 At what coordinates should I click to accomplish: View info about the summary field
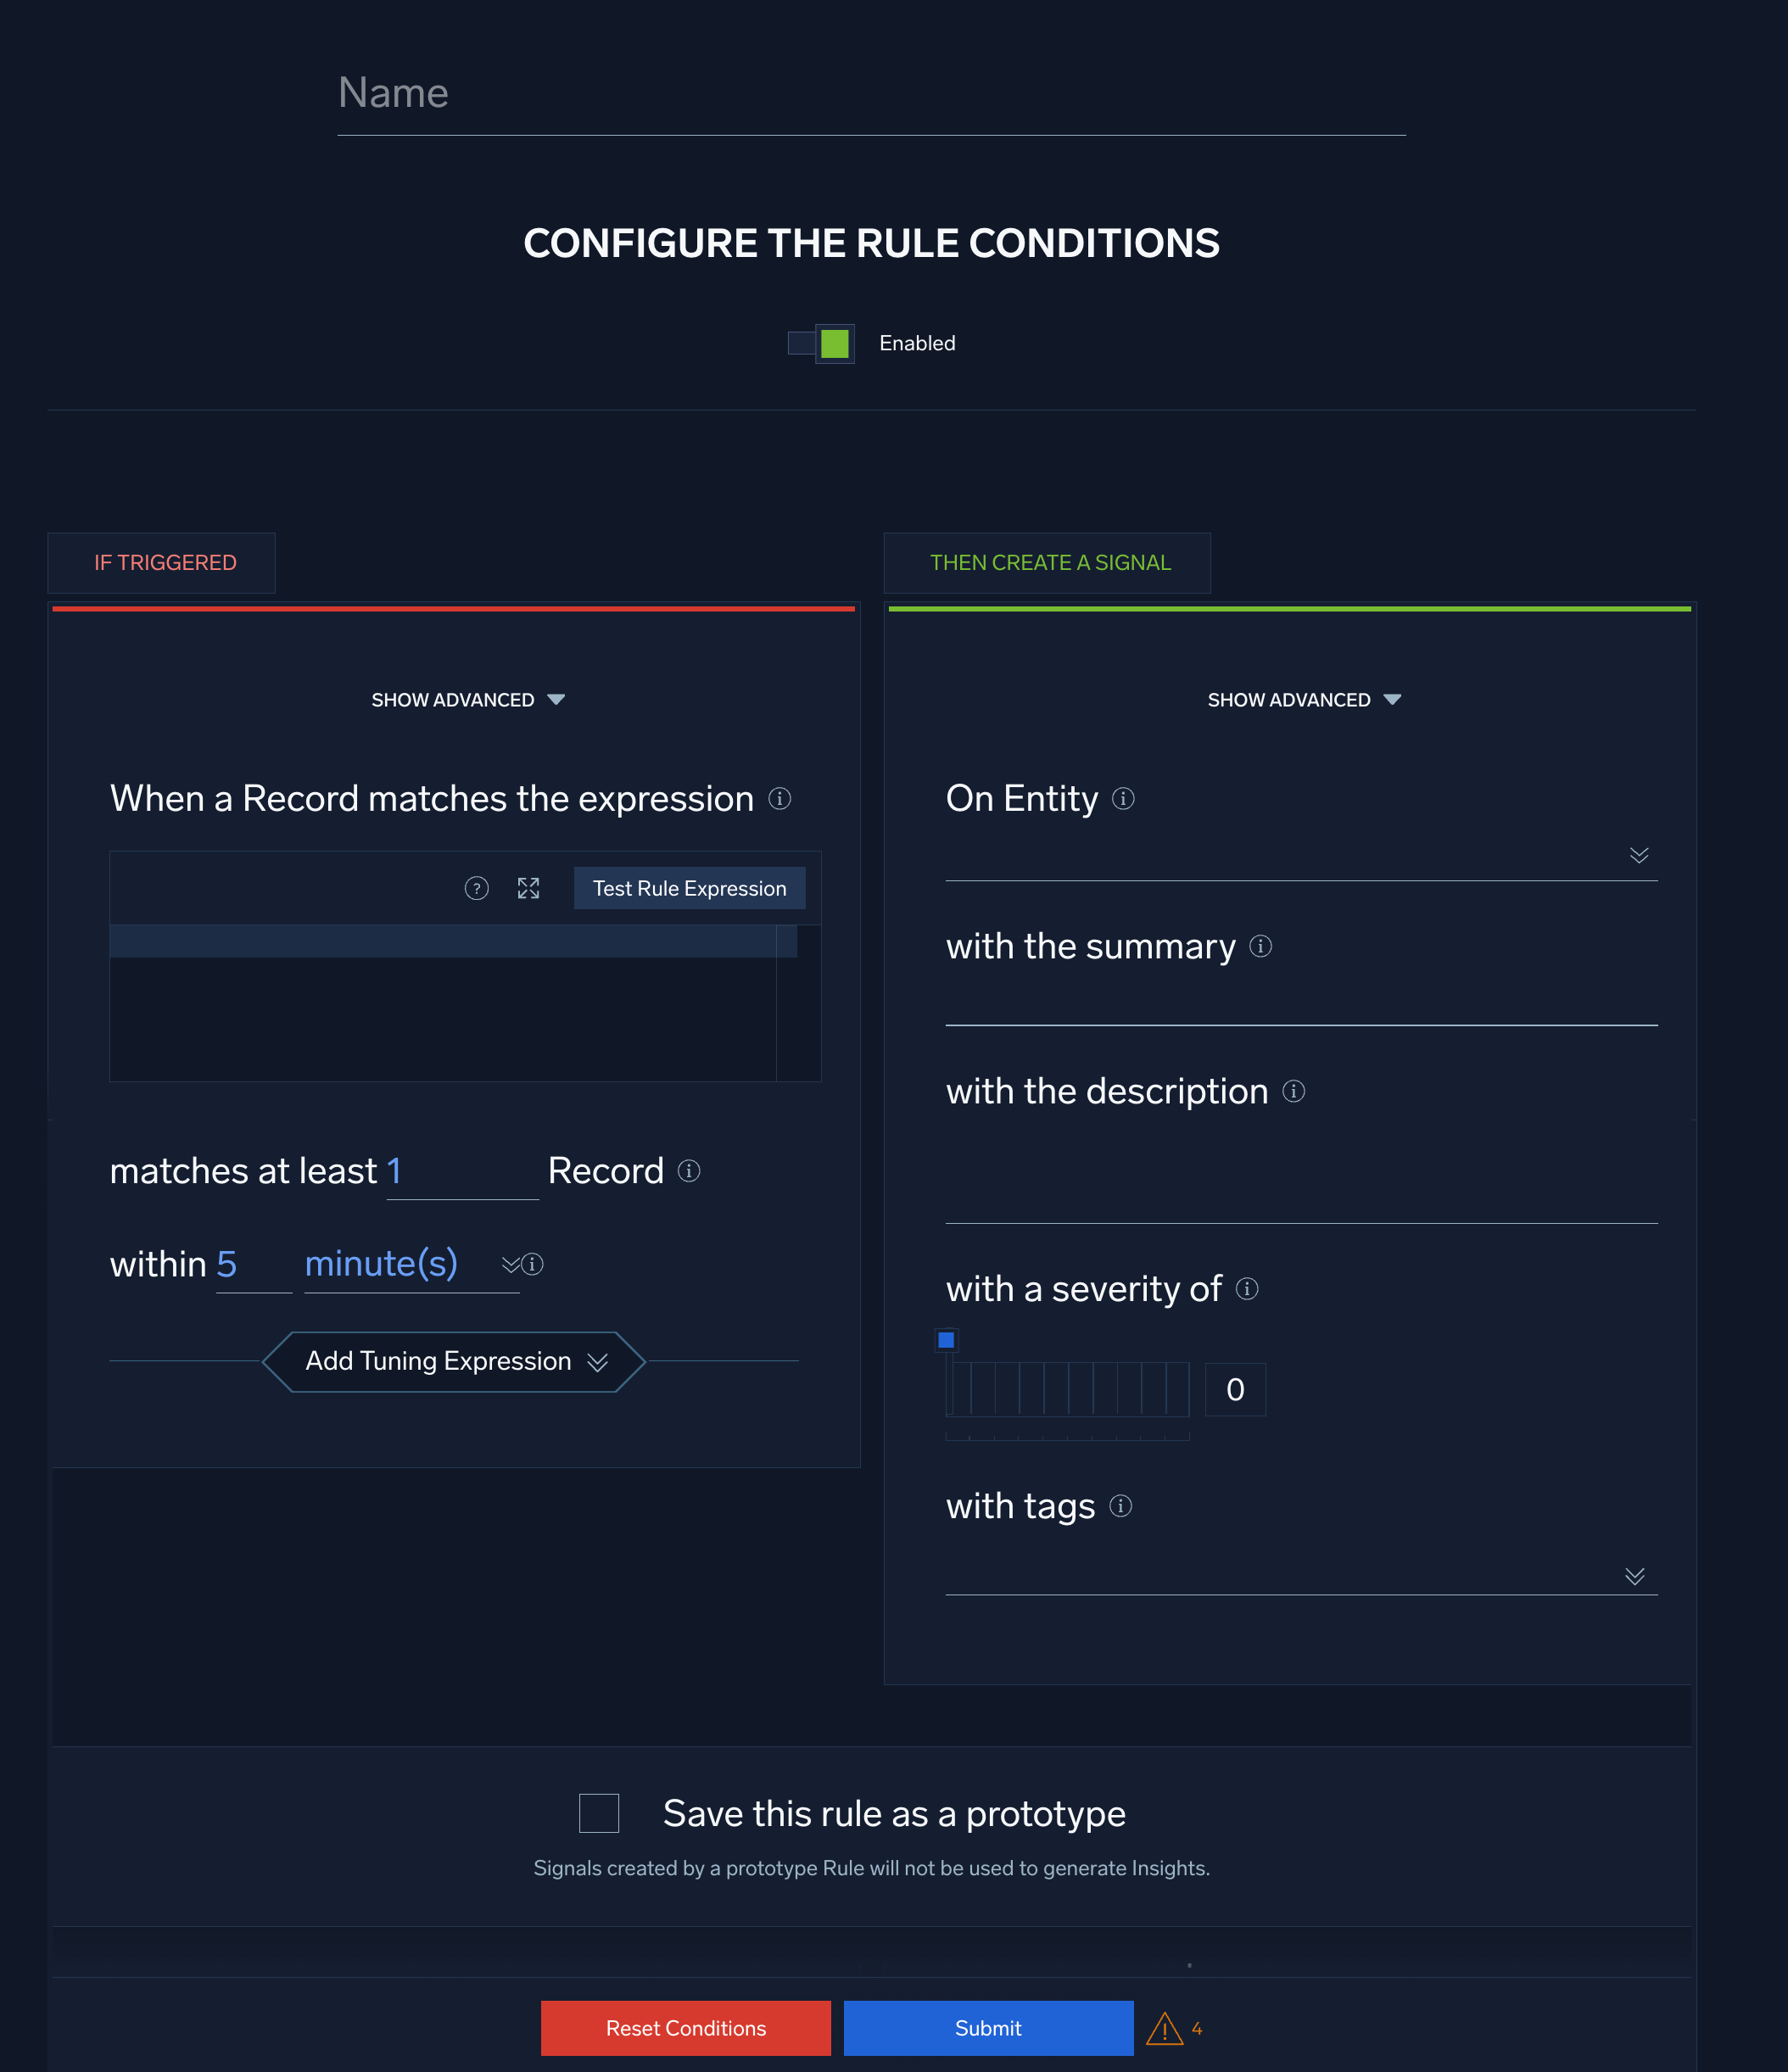click(1260, 947)
